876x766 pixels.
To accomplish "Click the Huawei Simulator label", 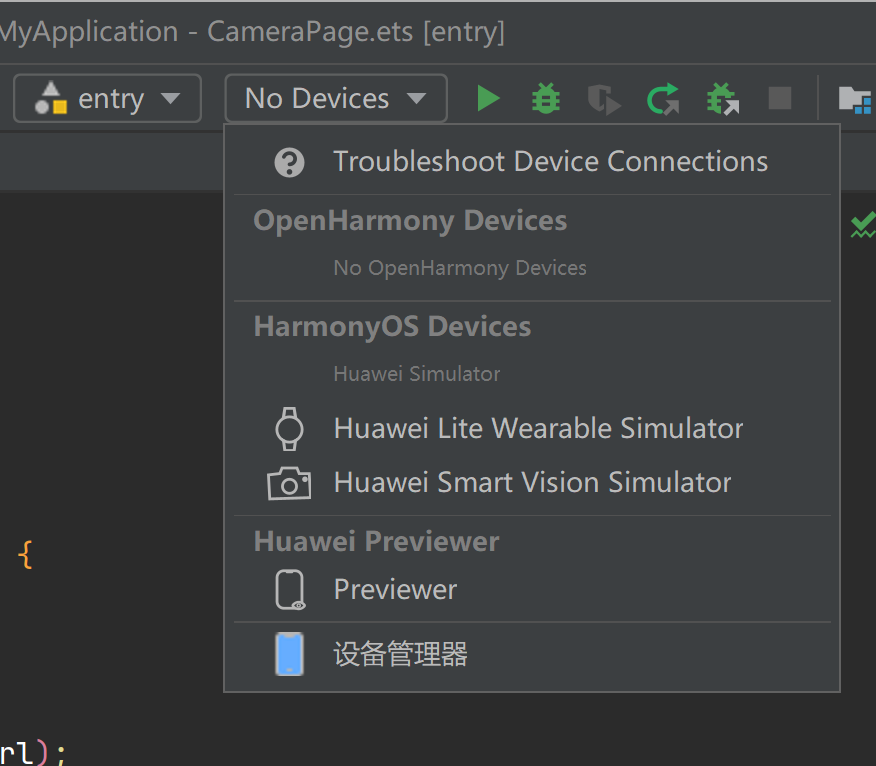I will pyautogui.click(x=417, y=374).
